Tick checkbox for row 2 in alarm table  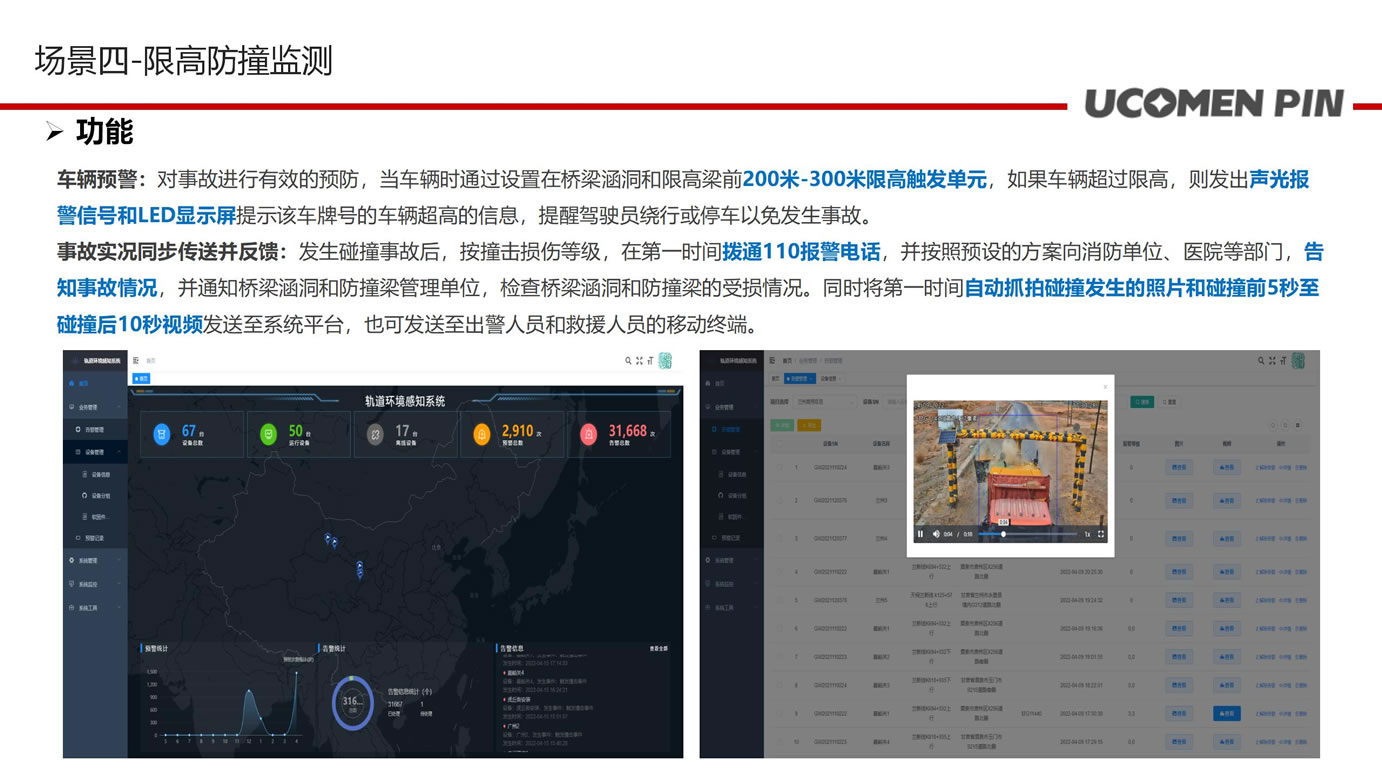click(781, 500)
